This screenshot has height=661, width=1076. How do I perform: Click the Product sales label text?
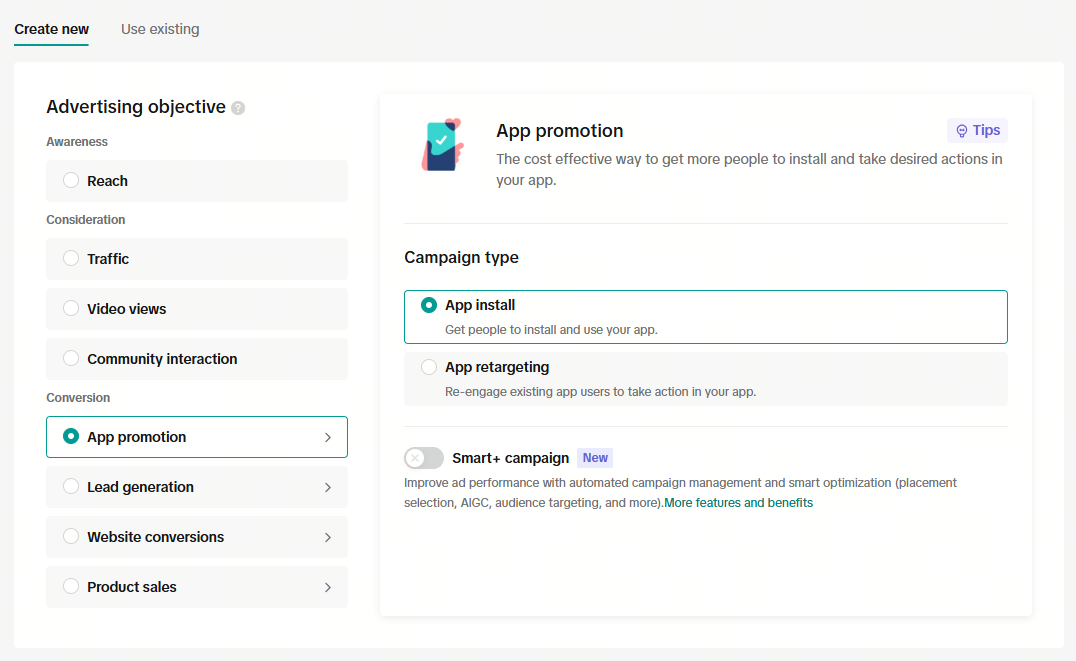(x=132, y=587)
